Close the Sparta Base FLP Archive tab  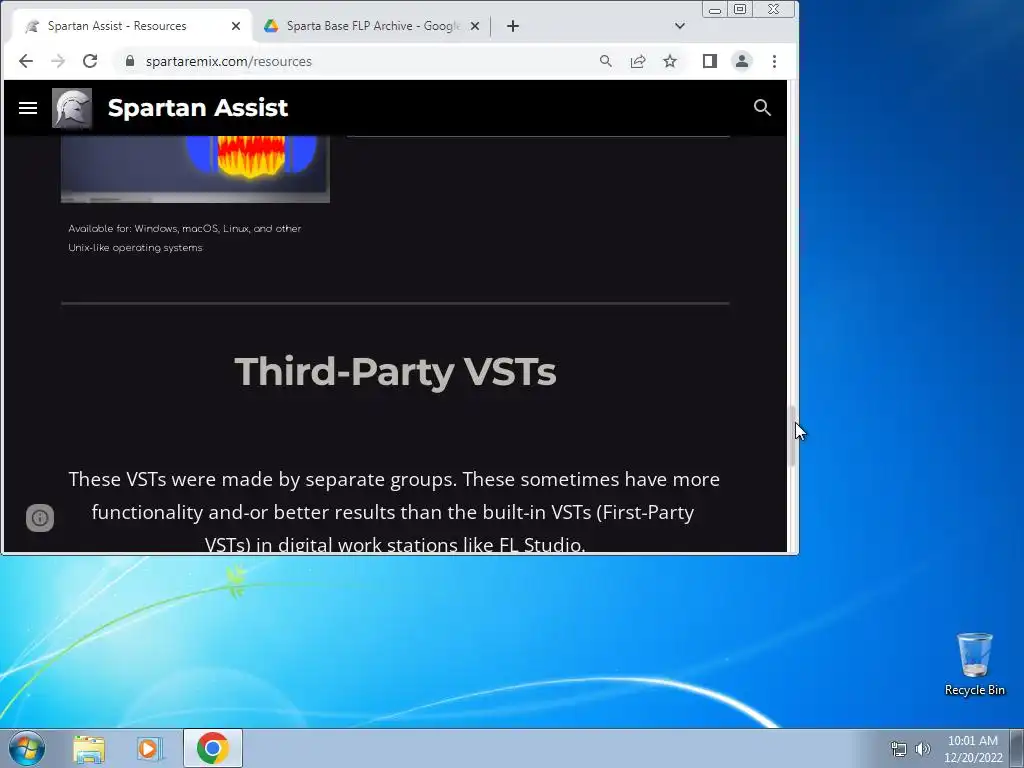(475, 26)
